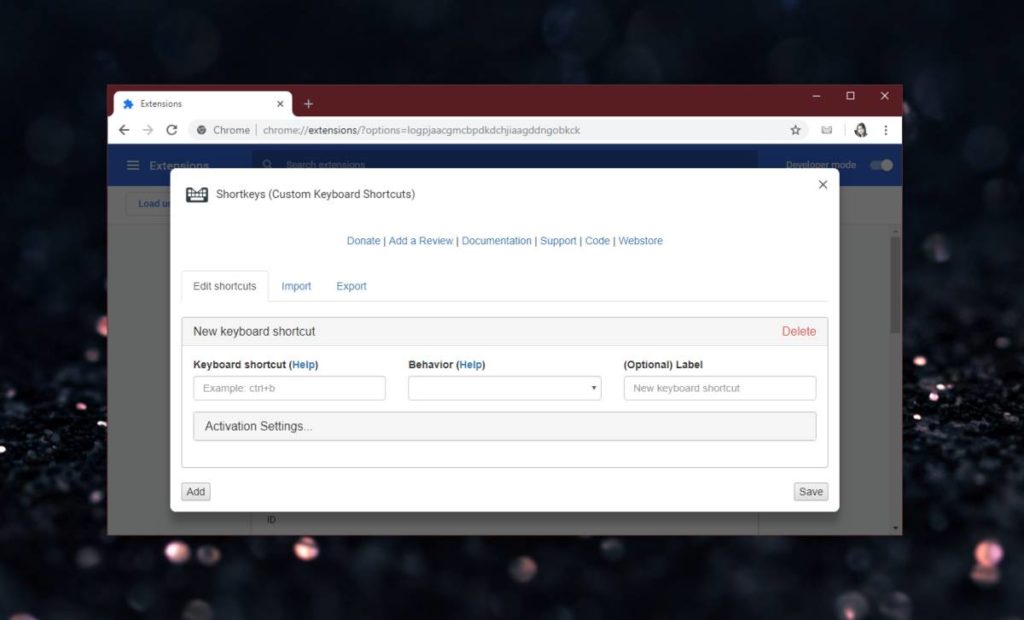The image size is (1024, 620).
Task: Click the hamburger menu beside Extensions
Action: 133,166
